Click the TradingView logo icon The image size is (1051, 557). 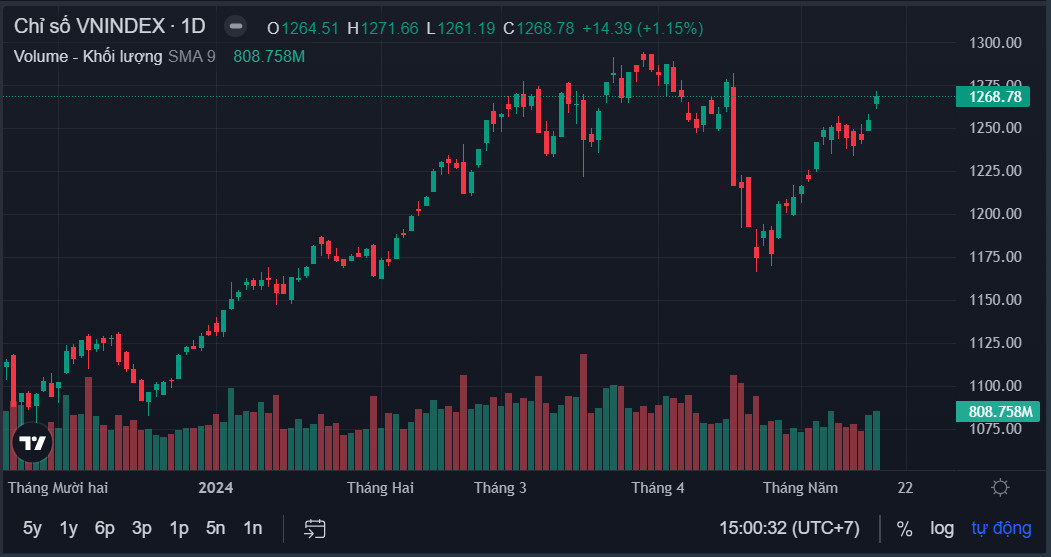click(x=32, y=442)
